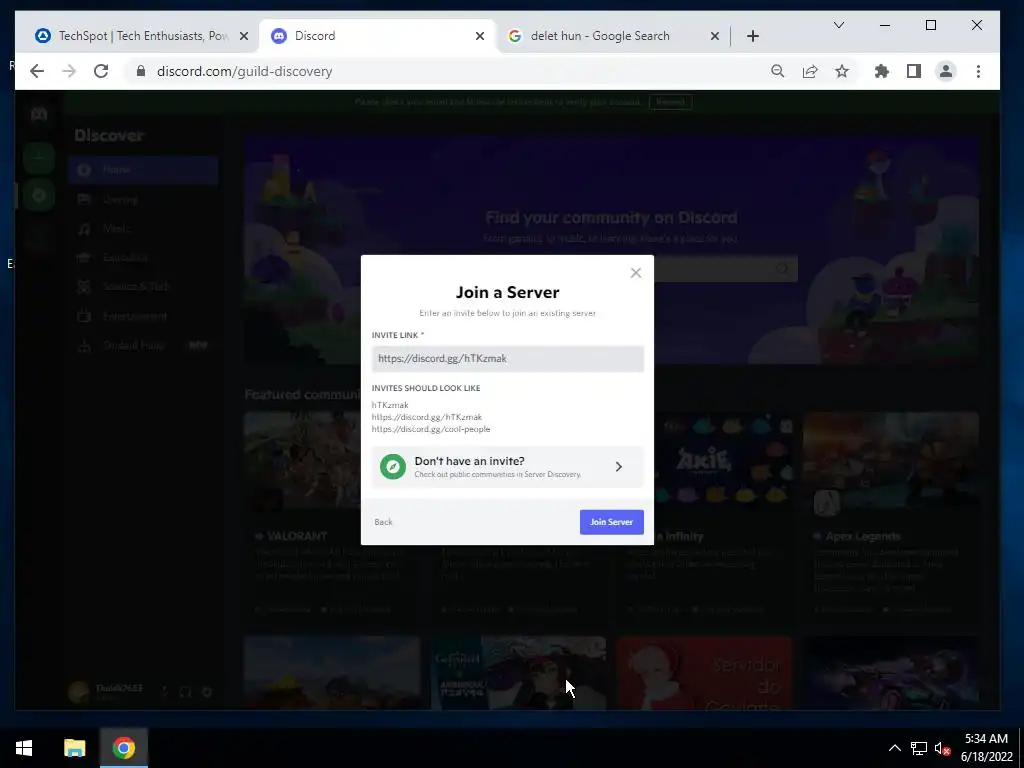Open the zoom magnifier icon in the address bar

click(777, 71)
